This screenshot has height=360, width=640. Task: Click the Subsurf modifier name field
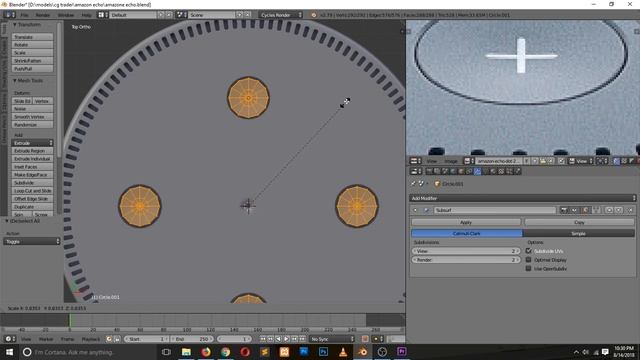pos(495,210)
